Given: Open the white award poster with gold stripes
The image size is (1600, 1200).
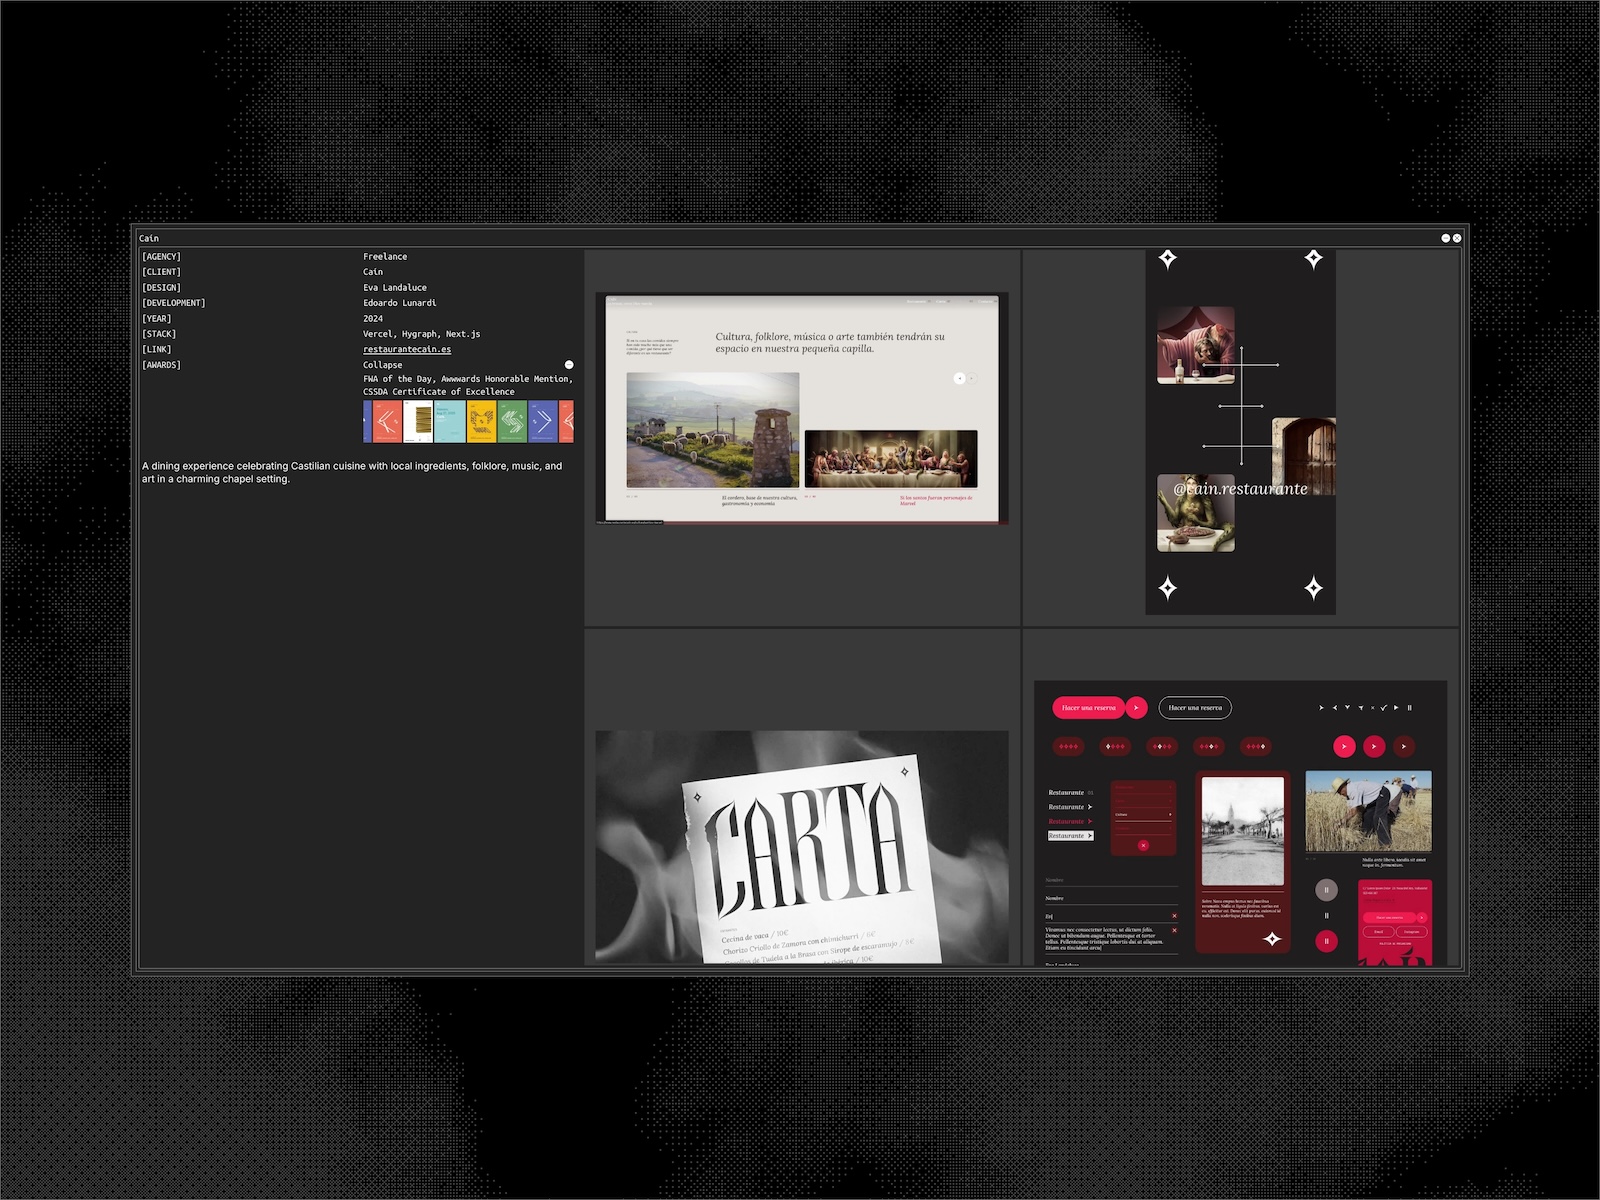Looking at the screenshot, I should tap(418, 422).
